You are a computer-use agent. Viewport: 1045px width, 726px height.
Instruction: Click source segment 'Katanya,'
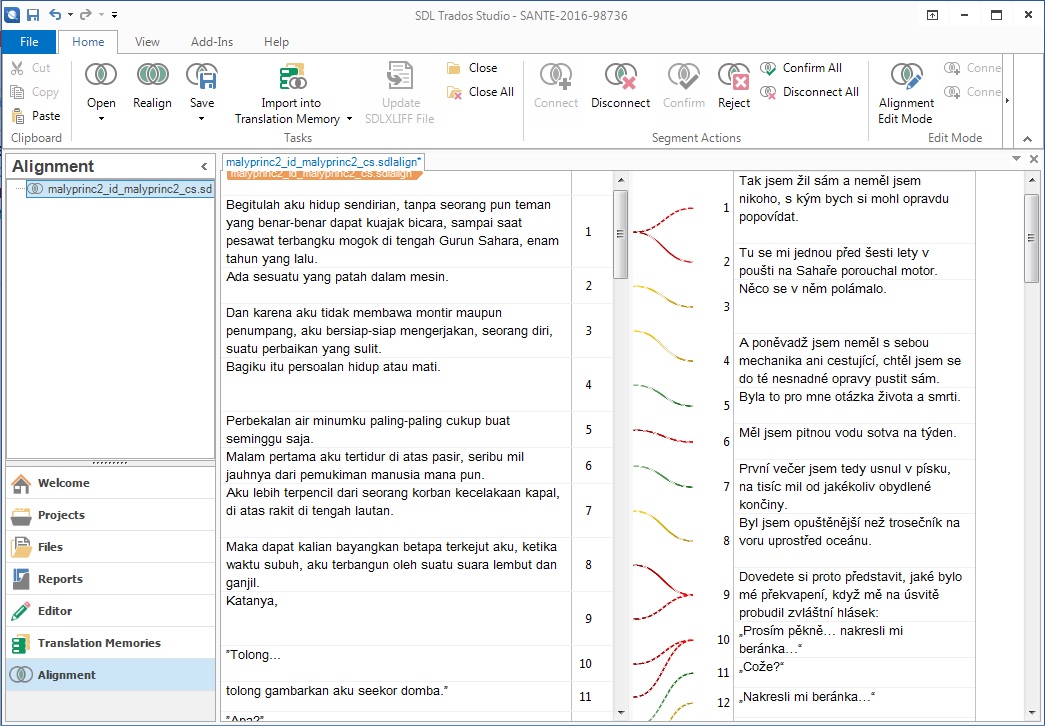[x=396, y=619]
